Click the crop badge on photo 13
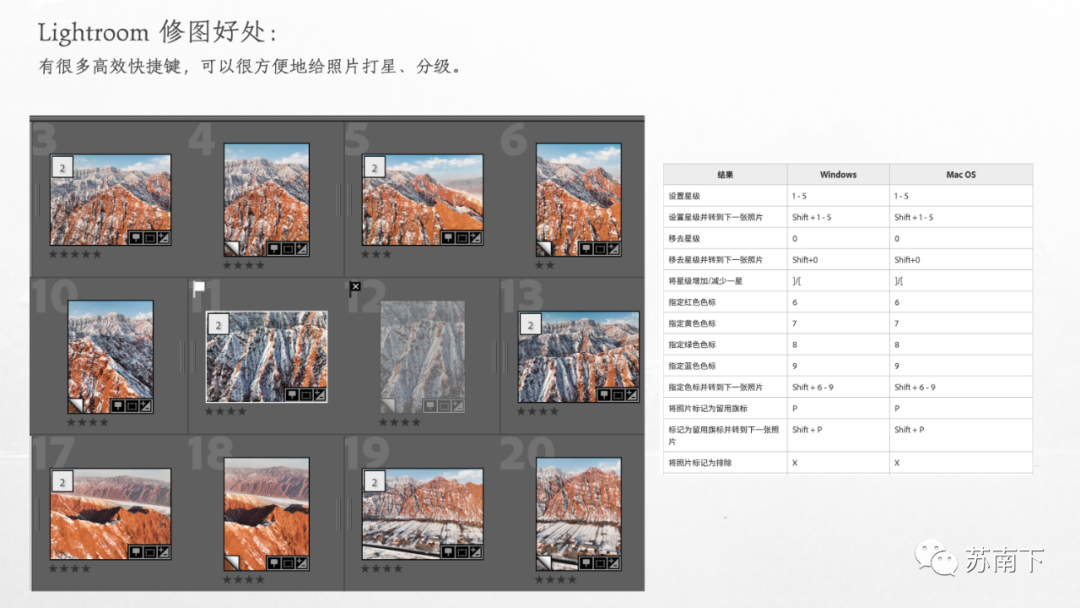The width and height of the screenshot is (1080, 608). [618, 395]
